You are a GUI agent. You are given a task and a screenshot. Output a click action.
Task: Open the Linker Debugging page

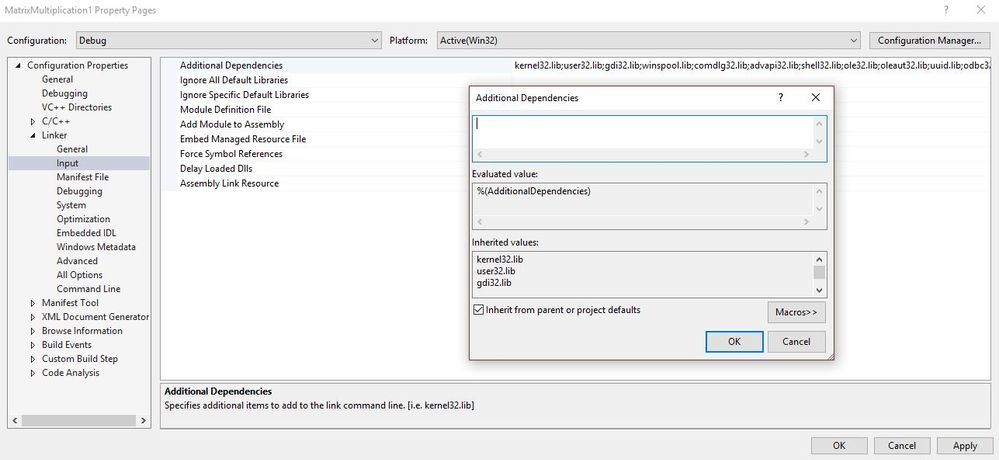point(79,191)
